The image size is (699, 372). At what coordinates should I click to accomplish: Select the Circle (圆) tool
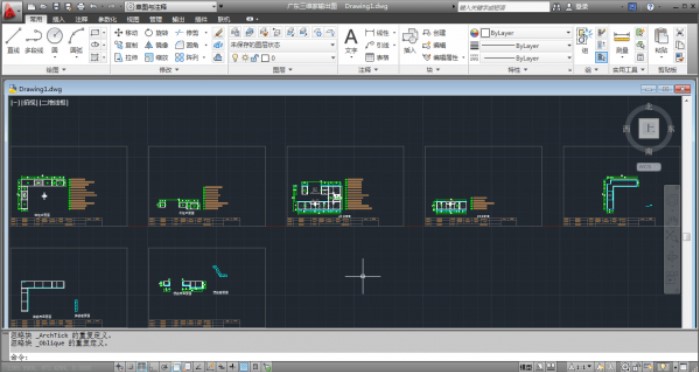tap(55, 41)
